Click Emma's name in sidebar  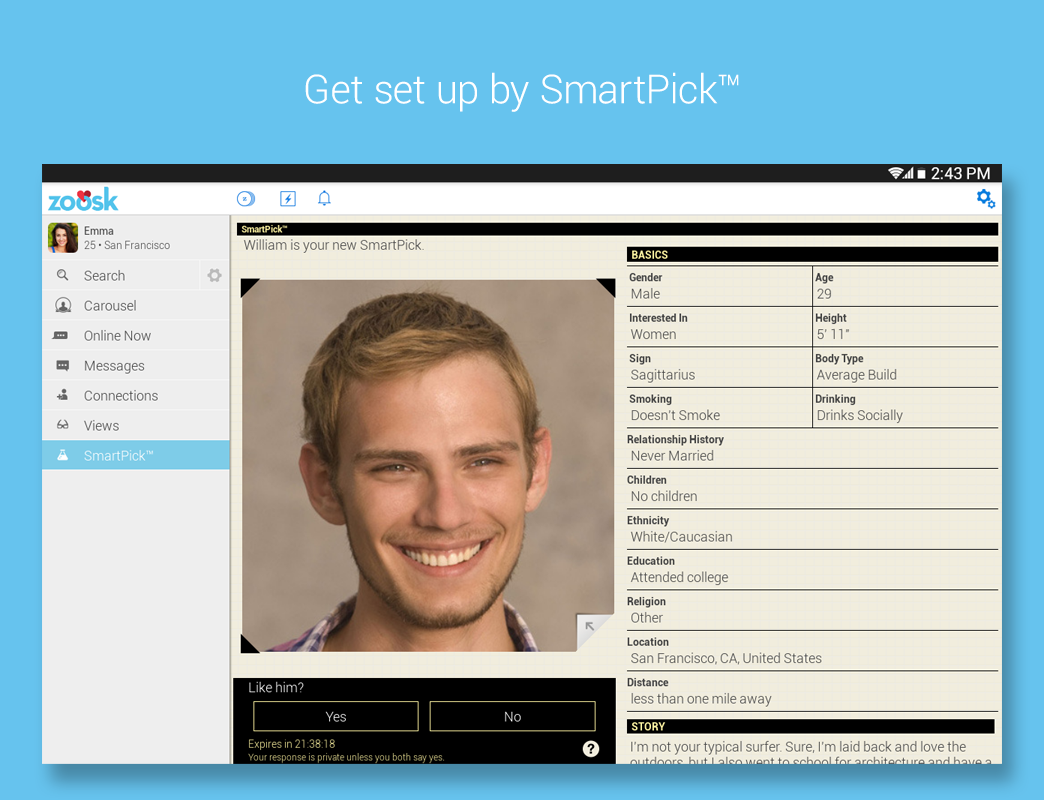click(x=99, y=230)
